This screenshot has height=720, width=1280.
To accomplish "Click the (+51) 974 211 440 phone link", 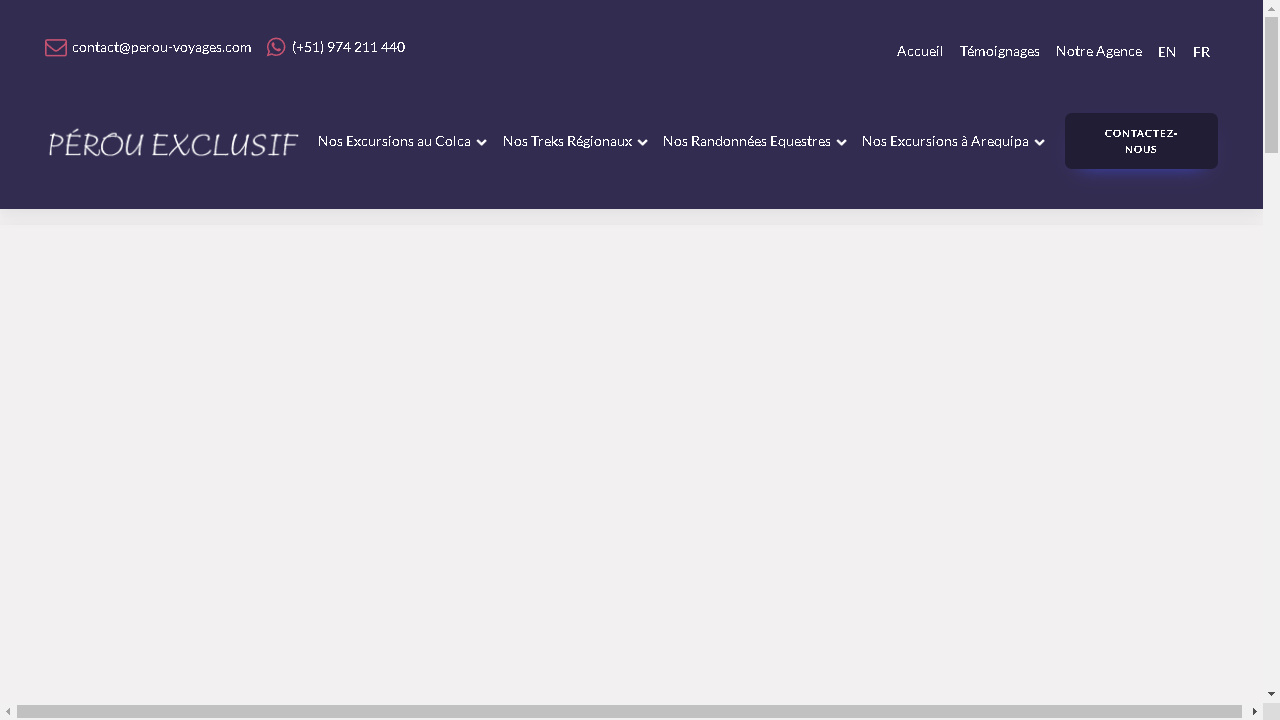I will click(x=348, y=47).
